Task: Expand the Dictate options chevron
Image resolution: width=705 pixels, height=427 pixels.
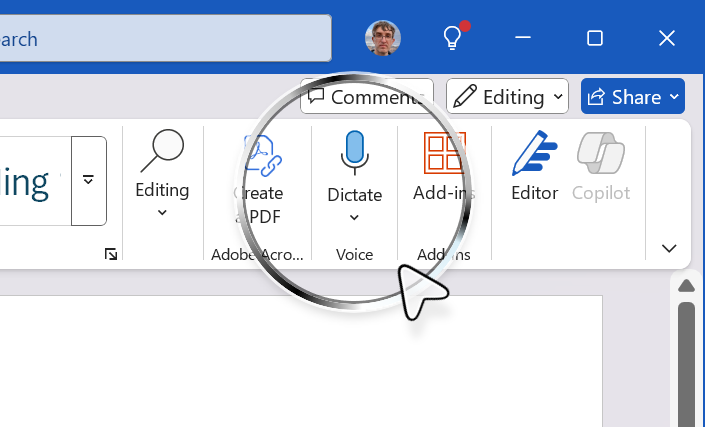Action: 354,217
